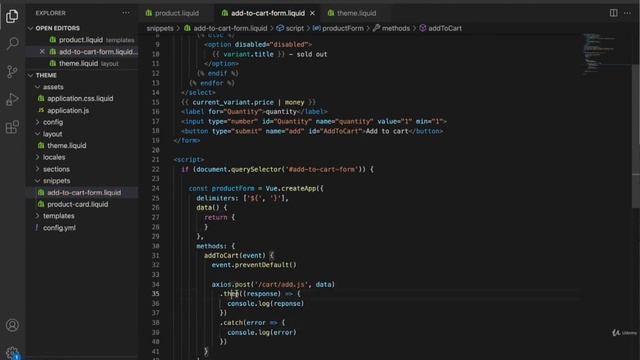Open product-card.liquid file
Viewport: 640px width, 360px height.
(x=78, y=204)
